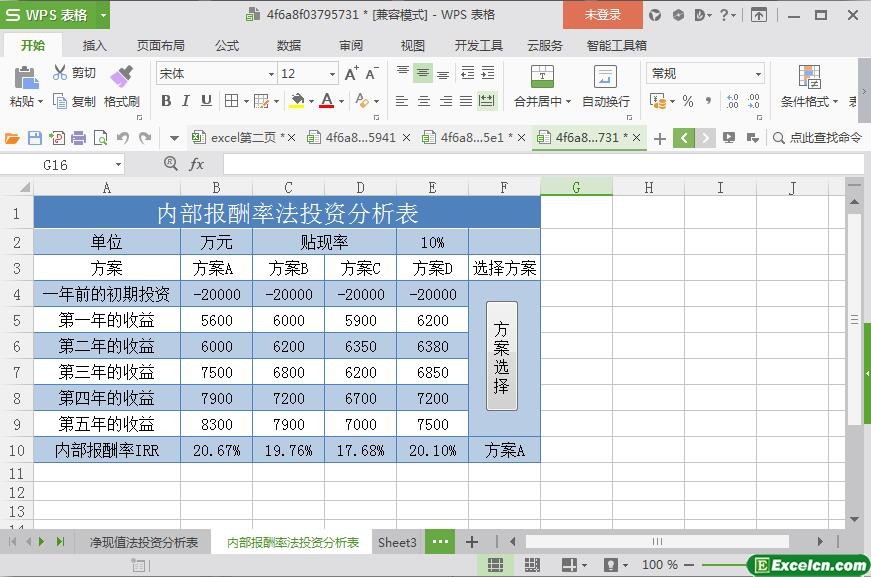Click the red font color button
The height and width of the screenshot is (577, 871).
coord(327,101)
